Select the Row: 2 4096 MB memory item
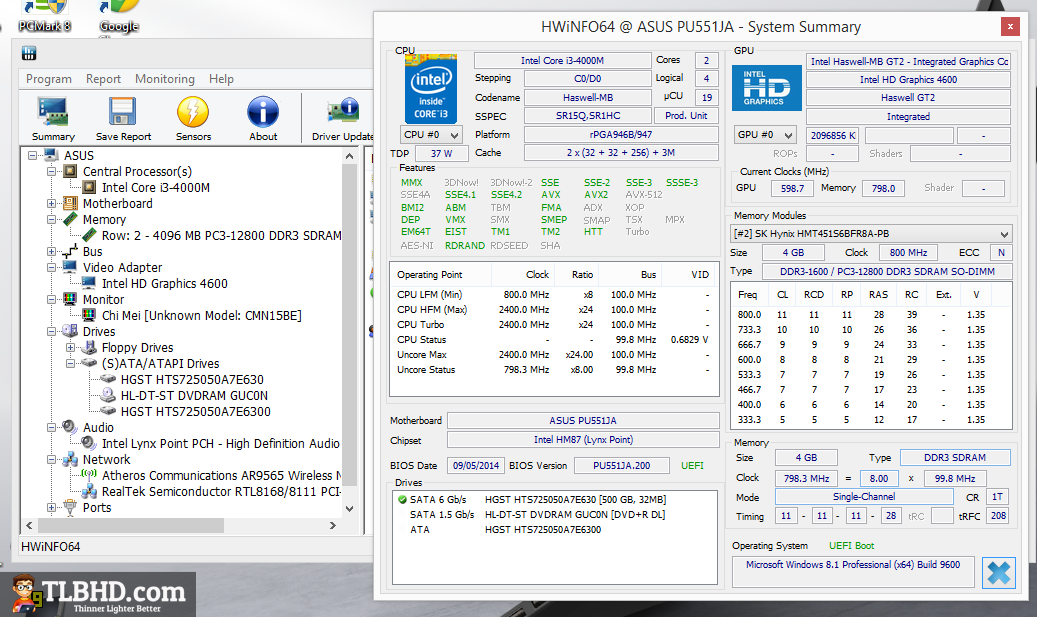The width and height of the screenshot is (1037, 617). 221,235
